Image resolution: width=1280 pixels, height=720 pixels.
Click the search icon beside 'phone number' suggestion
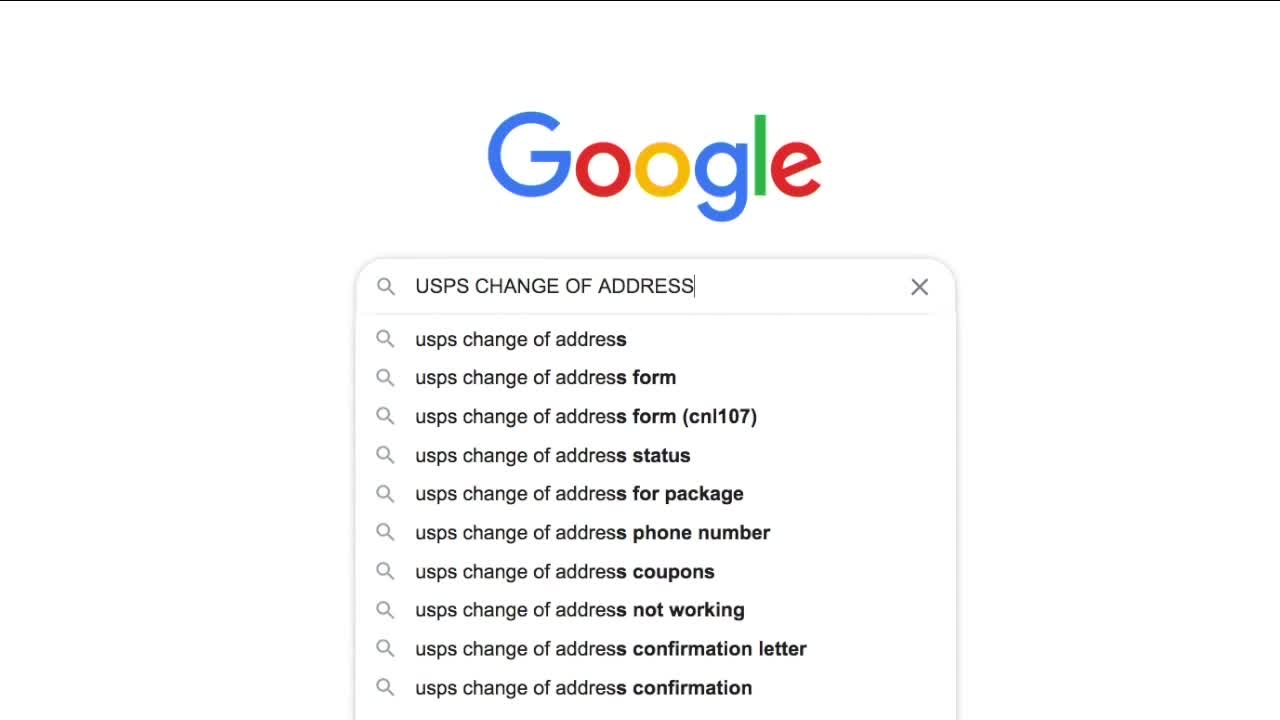coord(385,533)
